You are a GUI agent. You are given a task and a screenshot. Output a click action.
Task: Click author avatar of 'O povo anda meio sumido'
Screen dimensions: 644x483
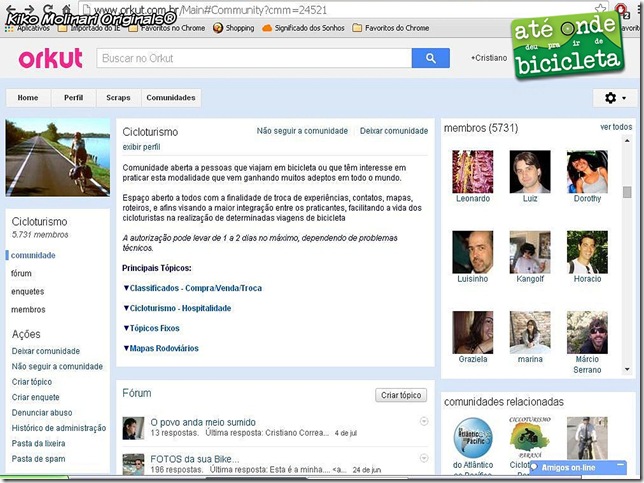coord(133,428)
